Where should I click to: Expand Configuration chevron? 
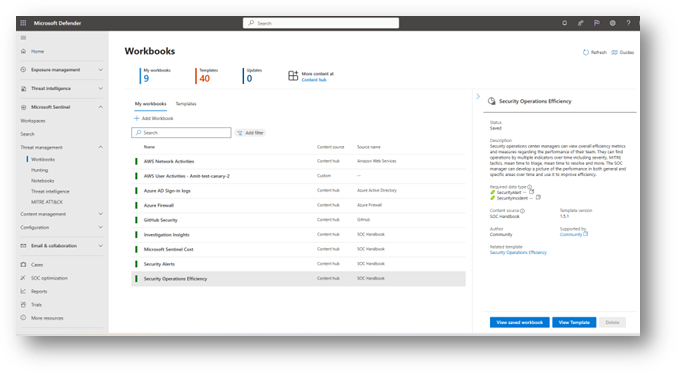point(100,227)
